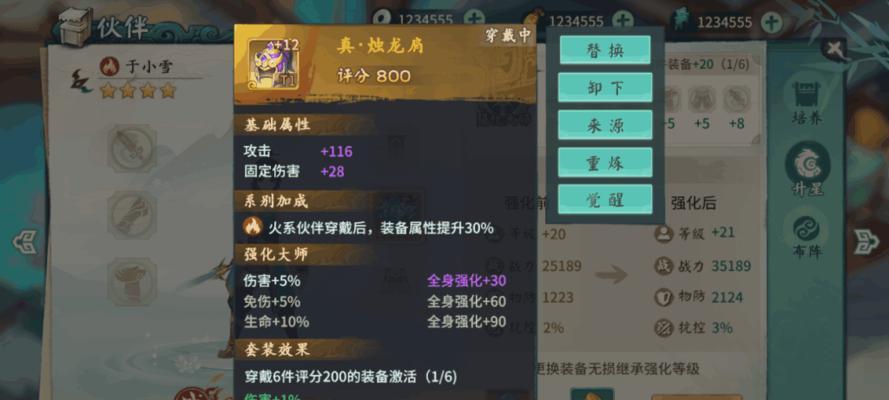889x400 pixels.
Task: Close the companion panel with X
Action: tap(834, 49)
